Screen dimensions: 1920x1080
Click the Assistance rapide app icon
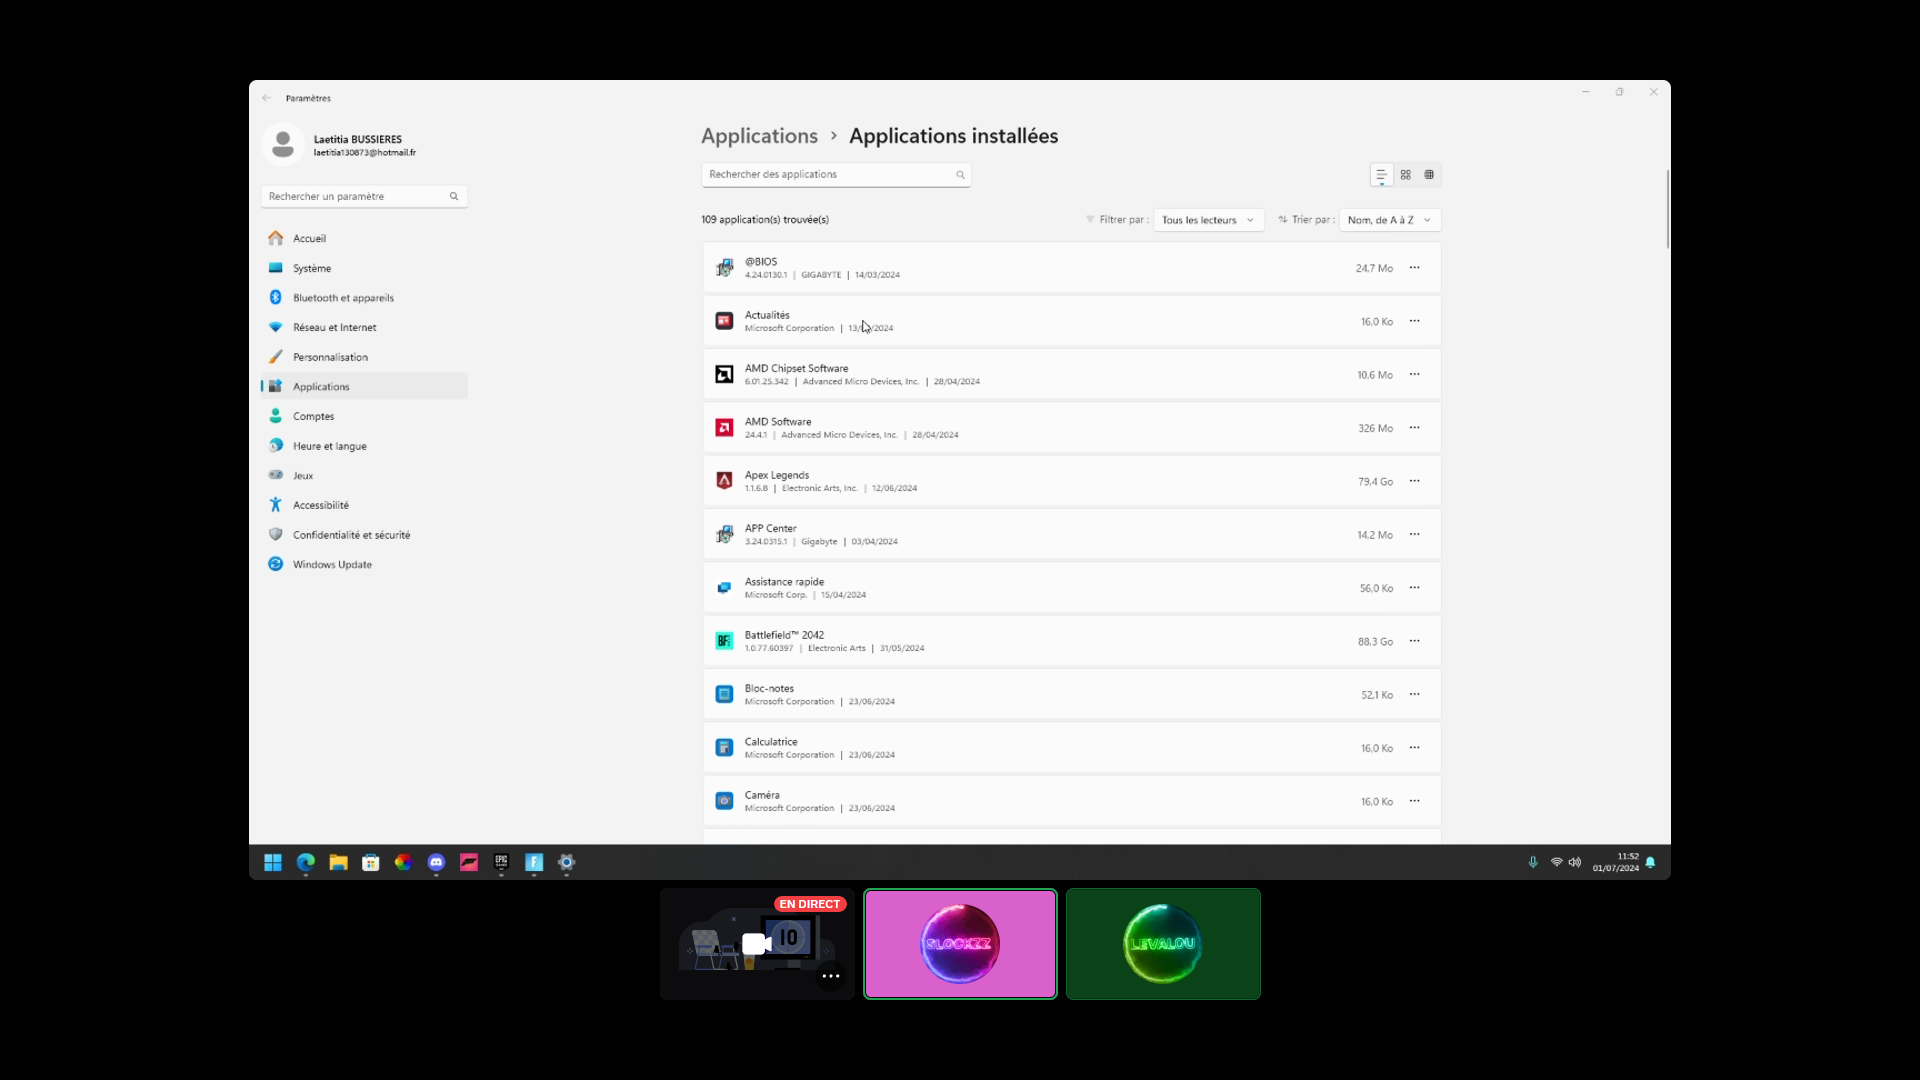(x=724, y=588)
